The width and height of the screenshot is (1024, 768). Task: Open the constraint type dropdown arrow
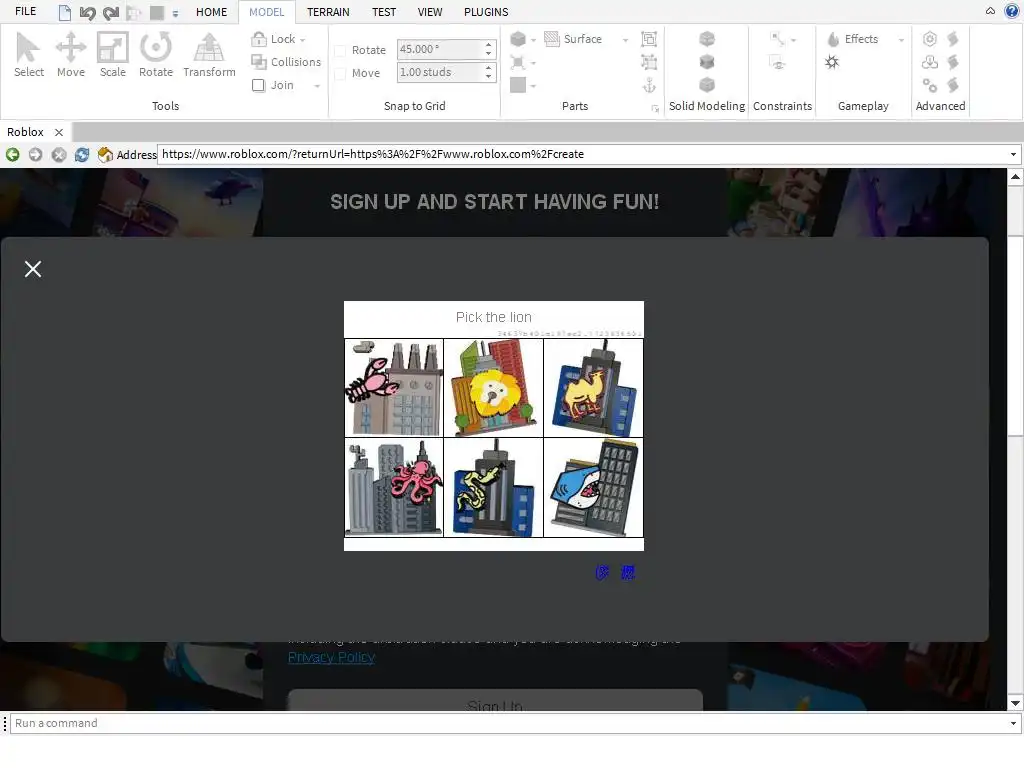tap(793, 40)
